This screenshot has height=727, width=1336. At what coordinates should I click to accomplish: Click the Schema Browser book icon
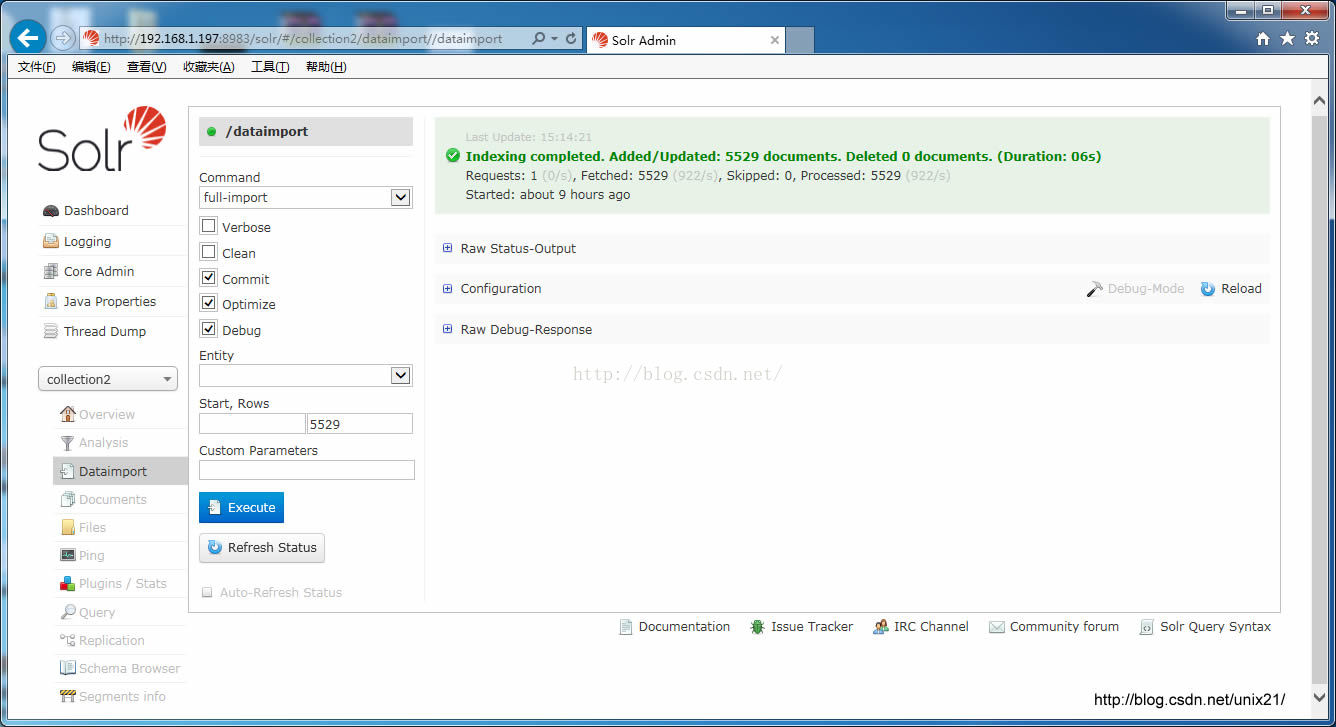[x=67, y=668]
